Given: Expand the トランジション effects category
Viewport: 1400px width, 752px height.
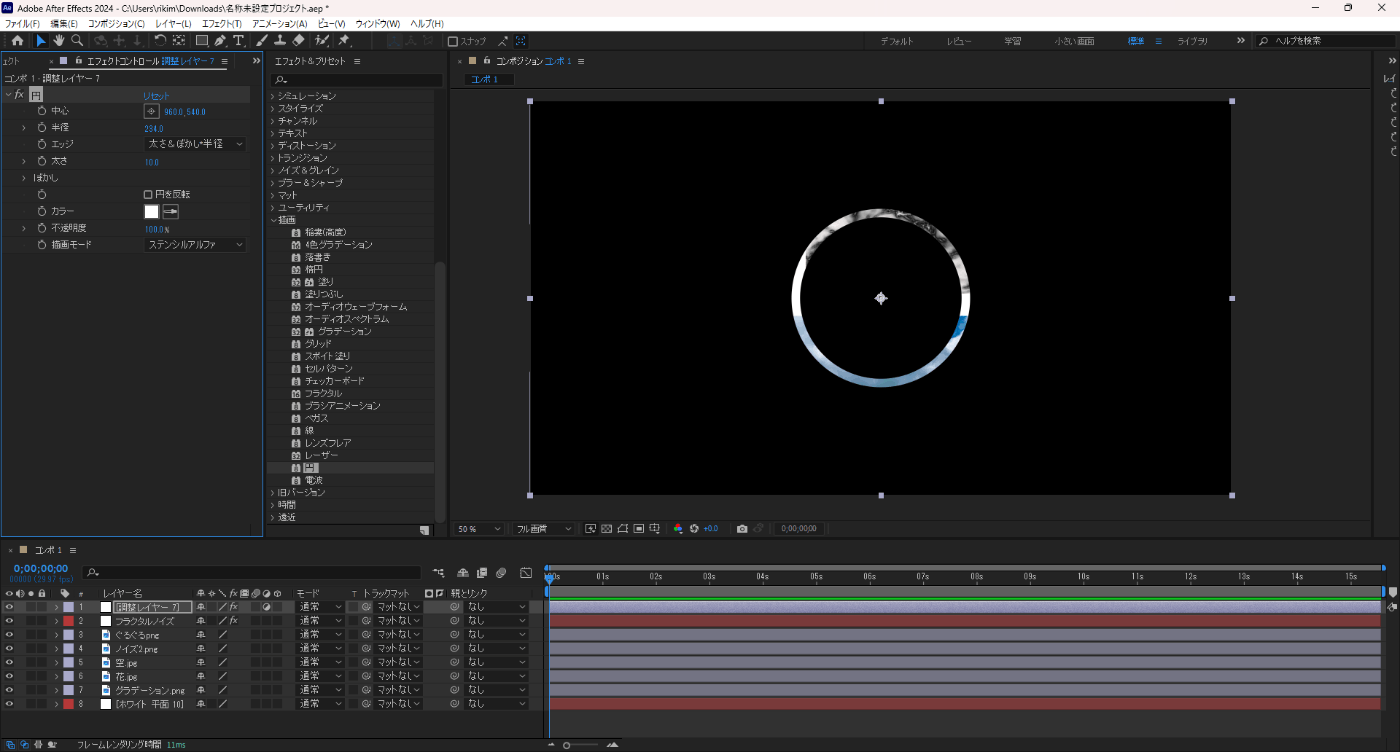Looking at the screenshot, I should pyautogui.click(x=272, y=158).
